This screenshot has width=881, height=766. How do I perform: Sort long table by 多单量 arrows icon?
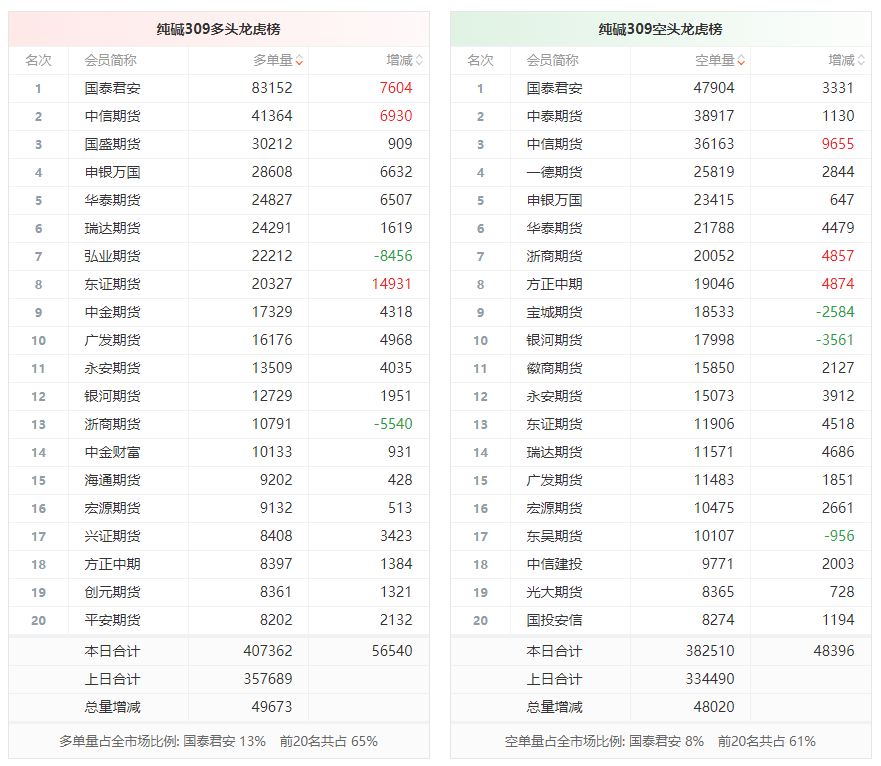coord(299,61)
